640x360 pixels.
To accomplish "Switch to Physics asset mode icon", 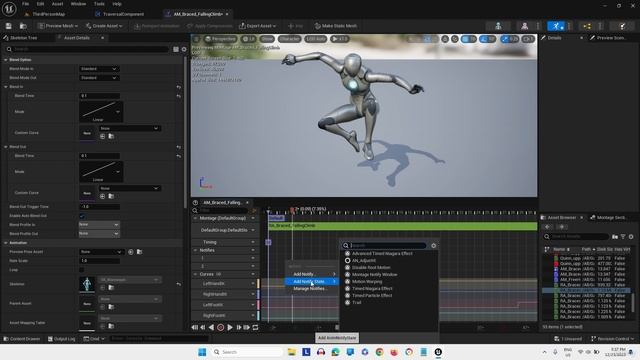I will (x=622, y=26).
